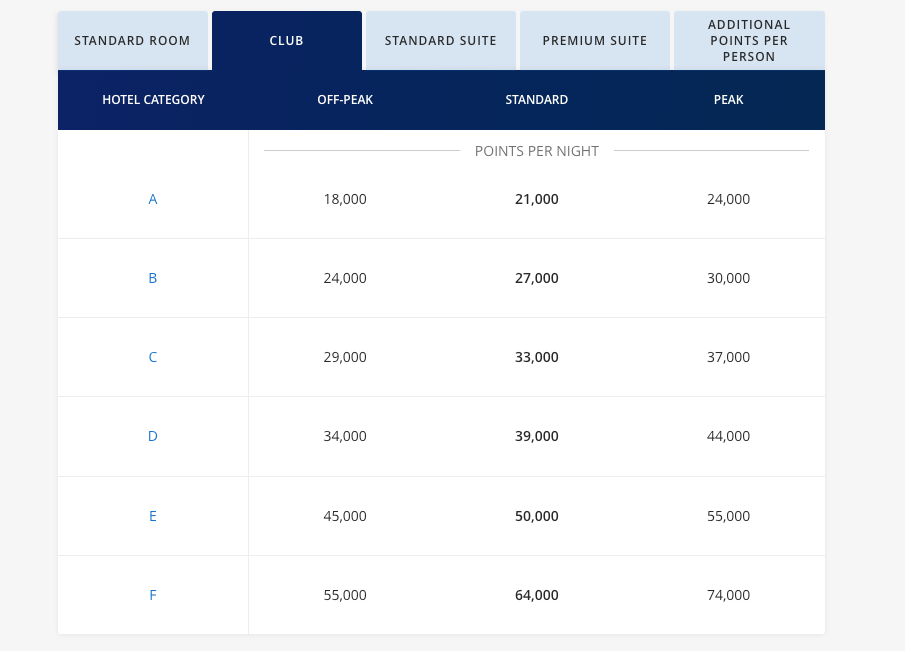Click the Hotel Category column header
905x651 pixels.
click(x=153, y=100)
